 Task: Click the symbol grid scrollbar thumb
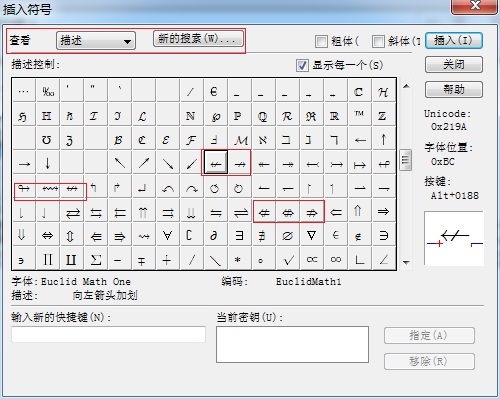click(406, 160)
